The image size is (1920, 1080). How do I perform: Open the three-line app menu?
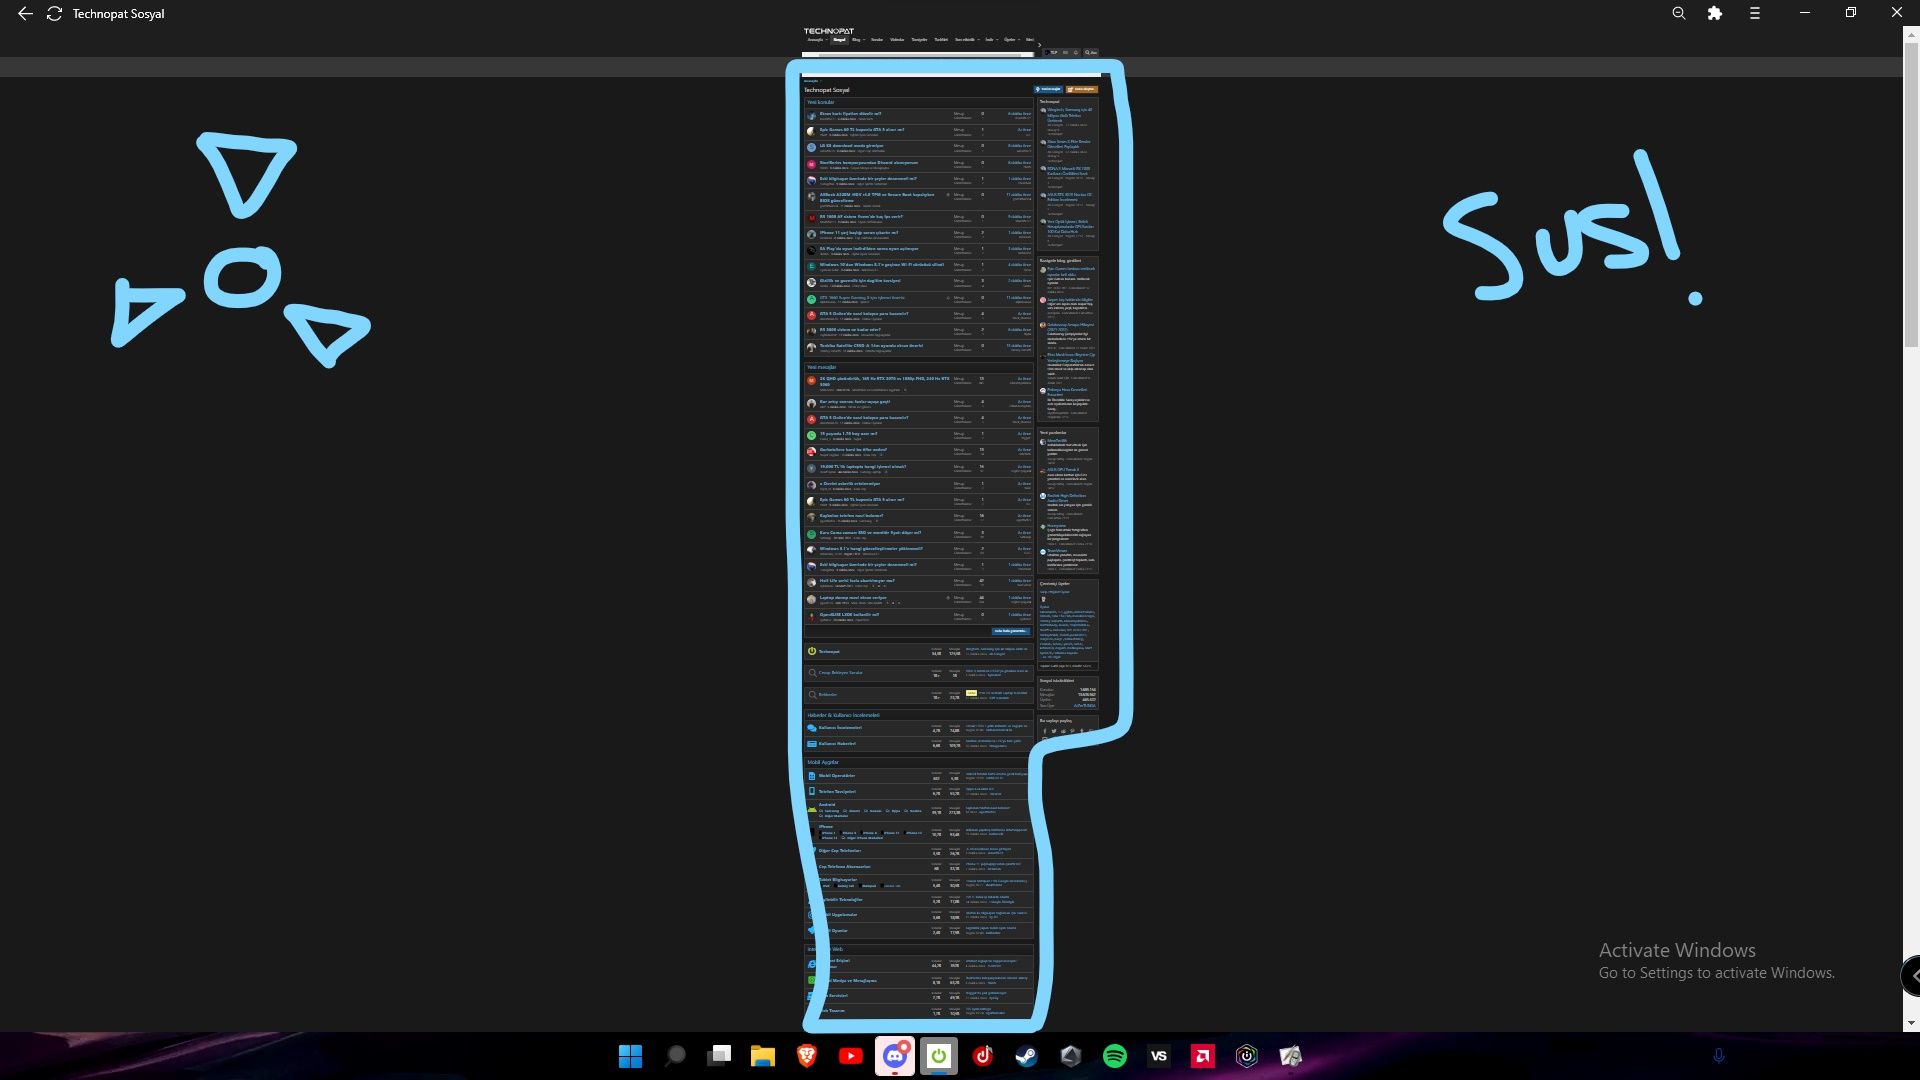coord(1755,14)
